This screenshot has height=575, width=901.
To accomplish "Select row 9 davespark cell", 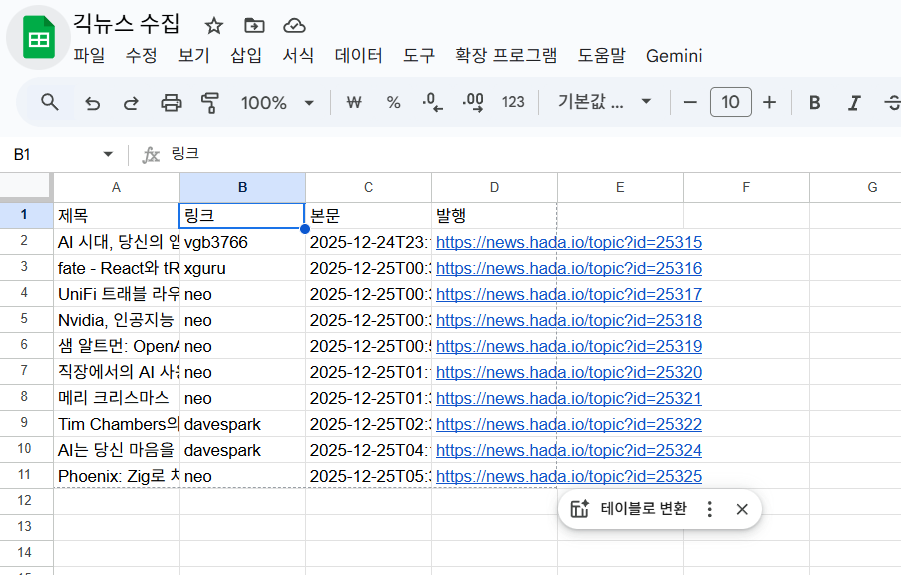I will [x=242, y=424].
